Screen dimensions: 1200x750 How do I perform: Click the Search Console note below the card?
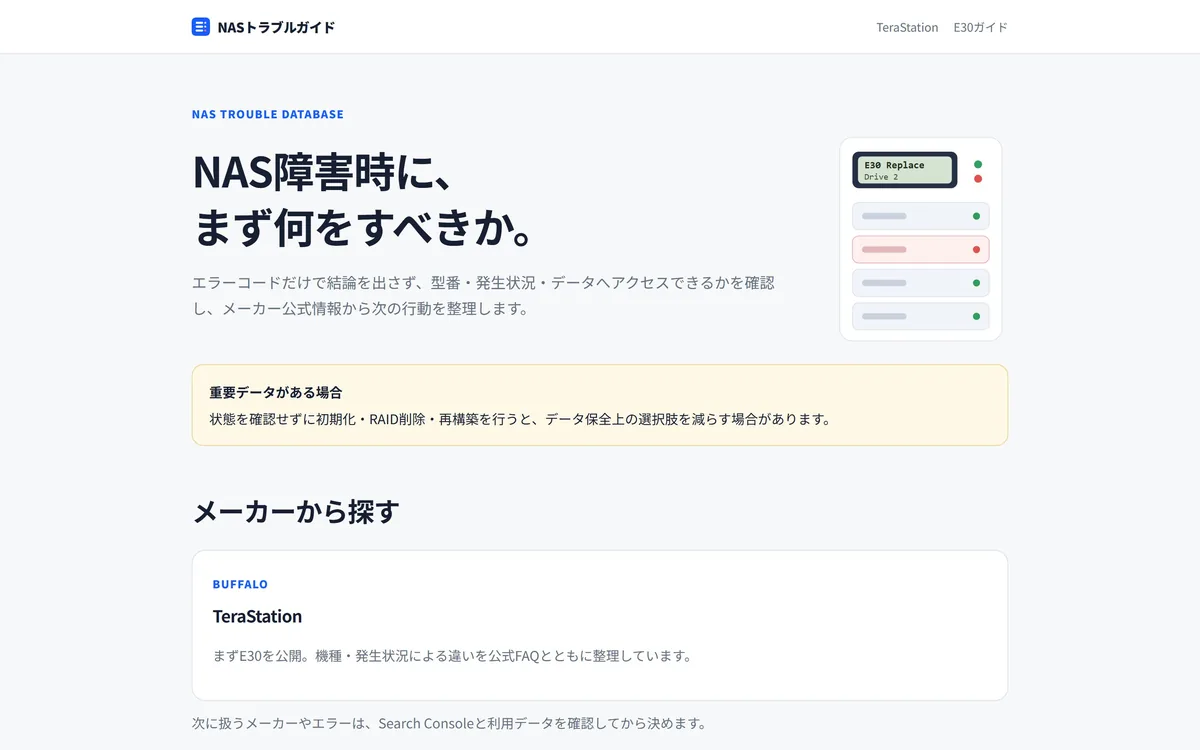click(x=449, y=722)
